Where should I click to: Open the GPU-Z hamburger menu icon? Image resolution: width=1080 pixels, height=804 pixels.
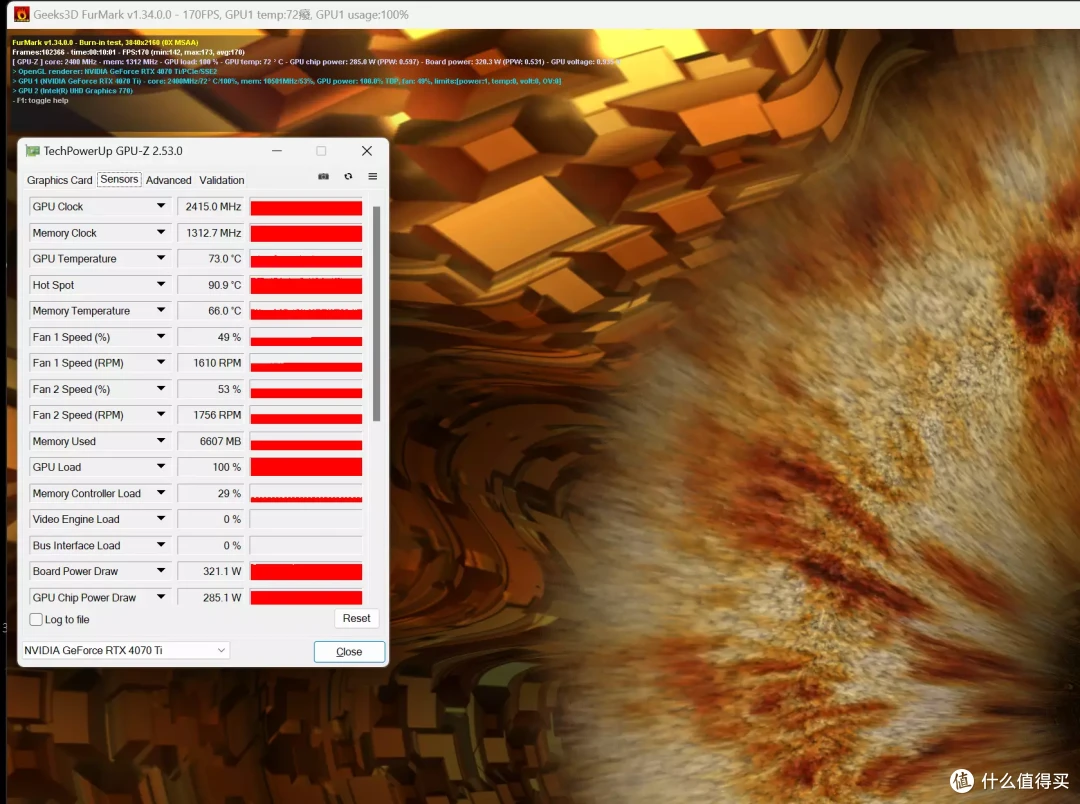pos(373,176)
